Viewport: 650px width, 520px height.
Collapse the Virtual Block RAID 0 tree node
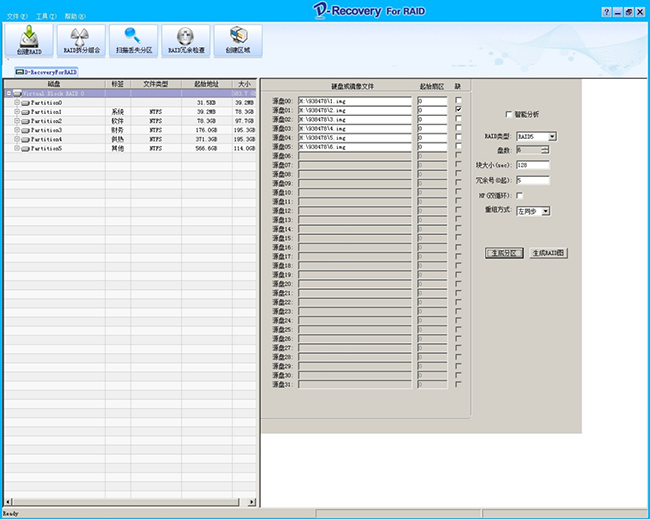click(x=9, y=93)
